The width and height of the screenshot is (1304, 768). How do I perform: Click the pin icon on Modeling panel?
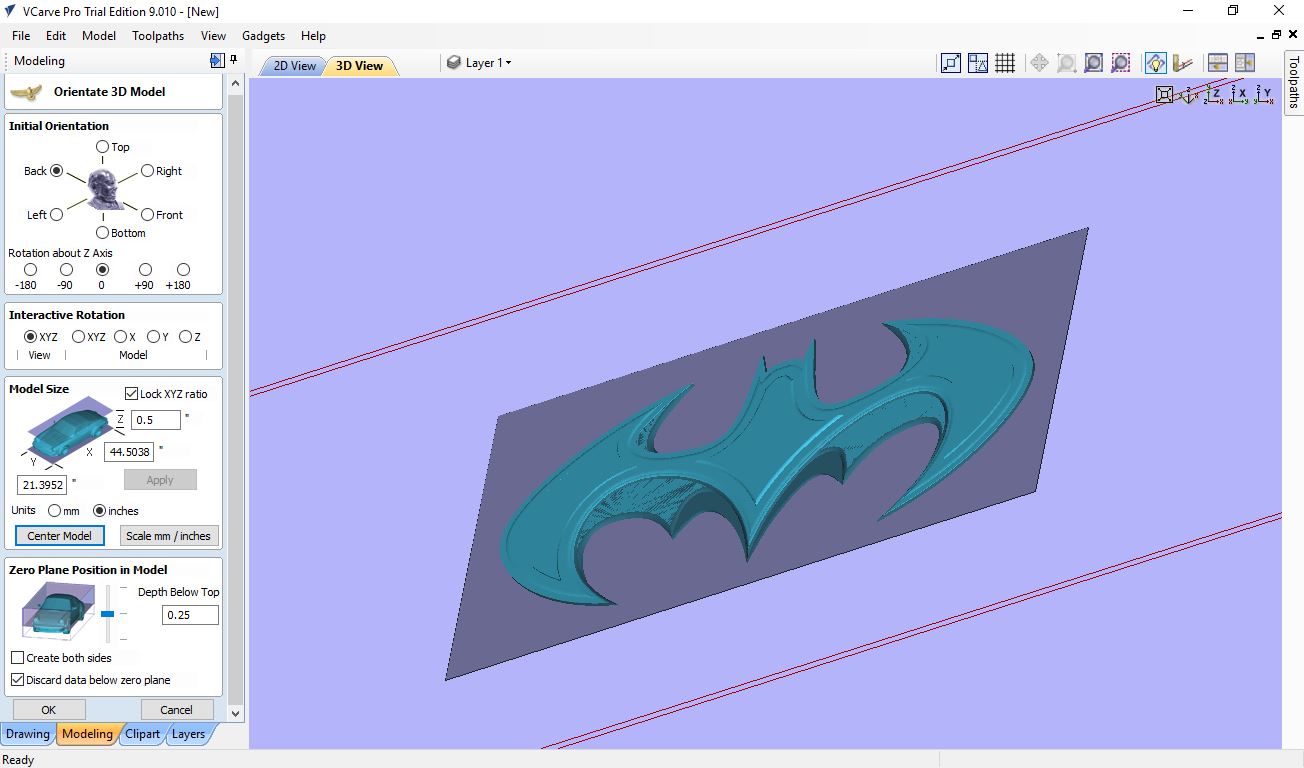[233, 61]
